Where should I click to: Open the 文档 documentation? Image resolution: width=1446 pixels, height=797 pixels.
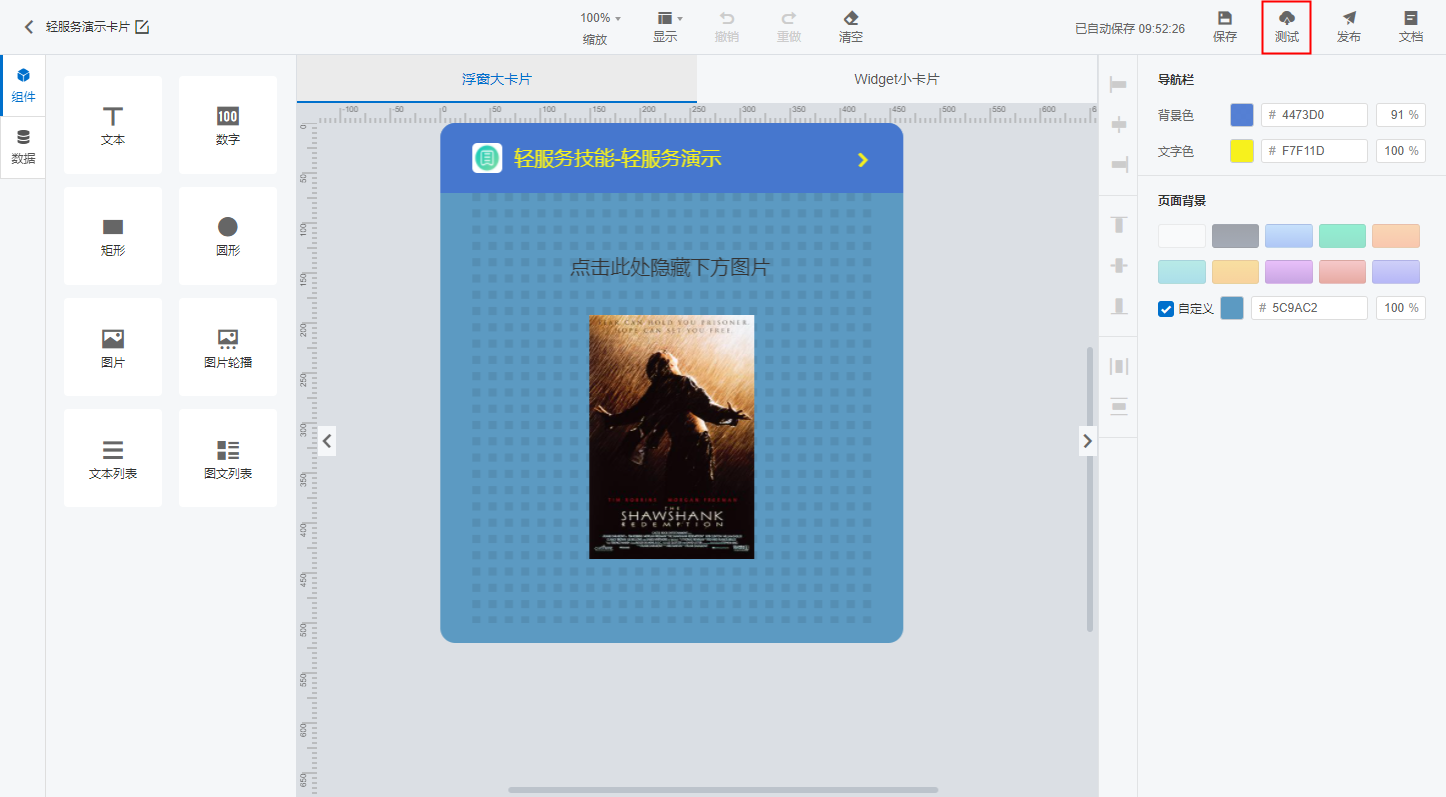[x=1411, y=27]
